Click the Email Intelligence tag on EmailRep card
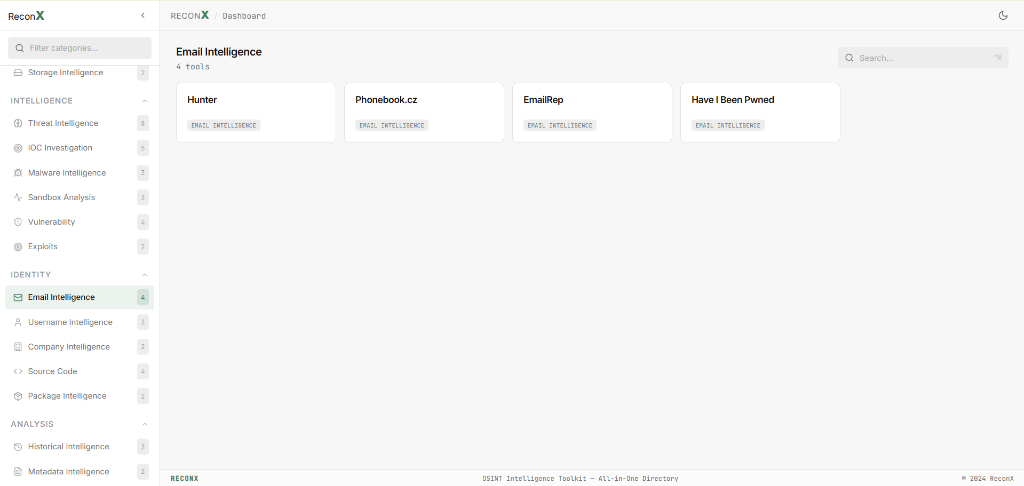Viewport: 1024px width, 486px height. click(560, 125)
